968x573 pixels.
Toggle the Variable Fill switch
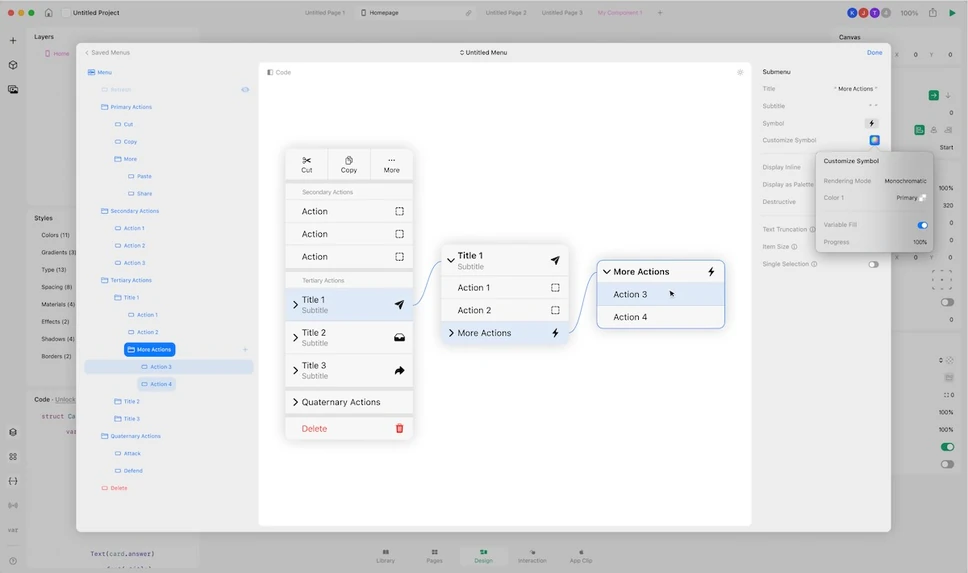922,225
